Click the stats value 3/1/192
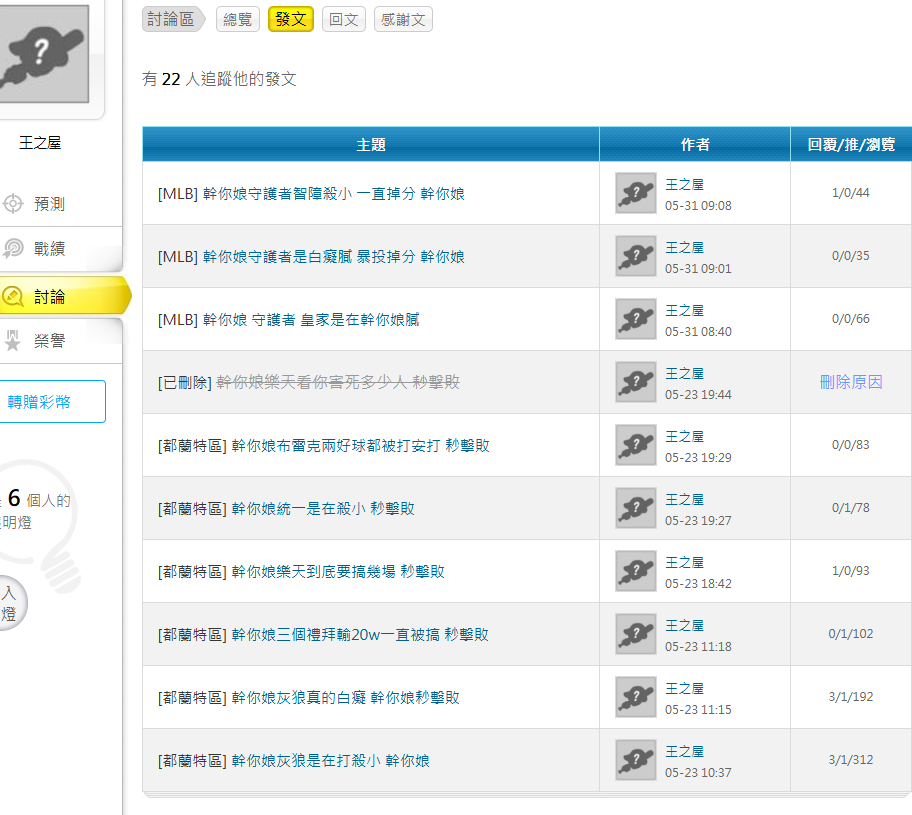The height and width of the screenshot is (815, 912). point(851,696)
